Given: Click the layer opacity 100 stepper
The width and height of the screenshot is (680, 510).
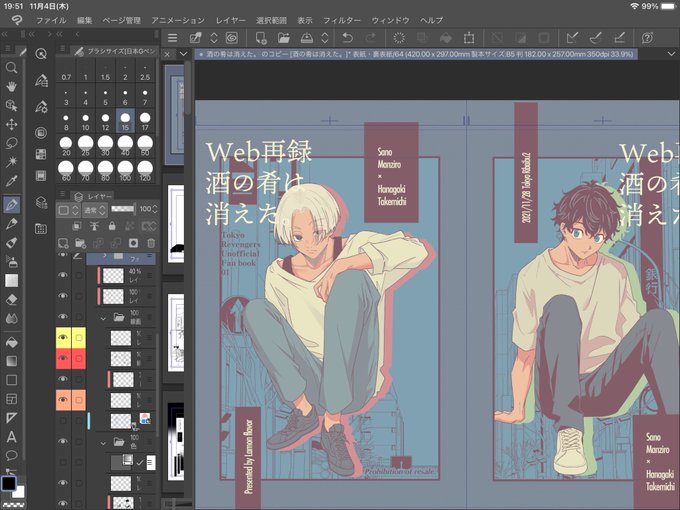Looking at the screenshot, I should (x=155, y=209).
